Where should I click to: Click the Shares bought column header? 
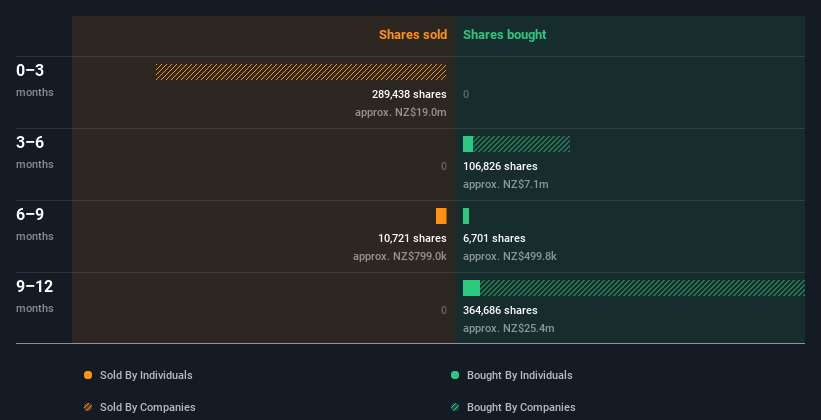(x=505, y=35)
